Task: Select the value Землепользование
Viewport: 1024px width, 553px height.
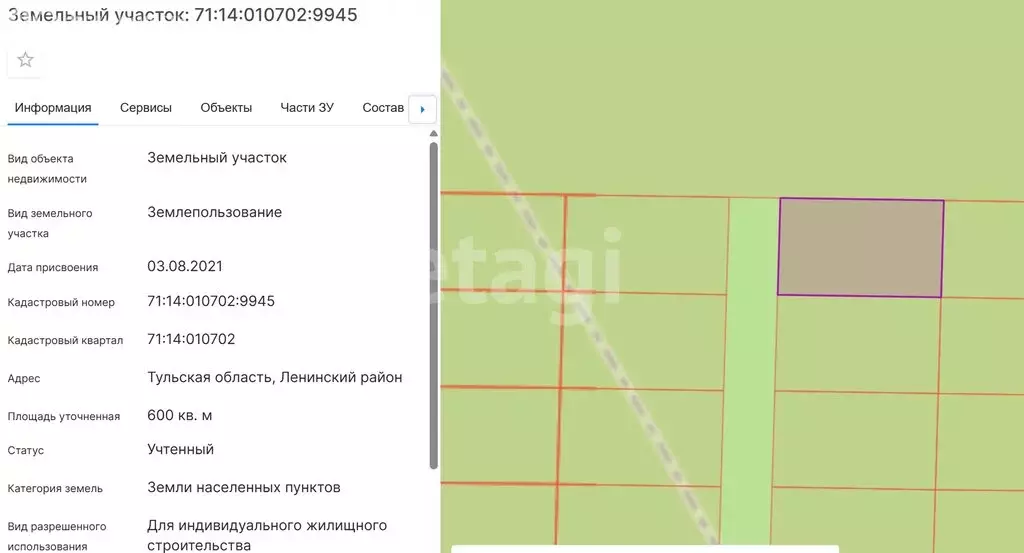Action: point(214,212)
